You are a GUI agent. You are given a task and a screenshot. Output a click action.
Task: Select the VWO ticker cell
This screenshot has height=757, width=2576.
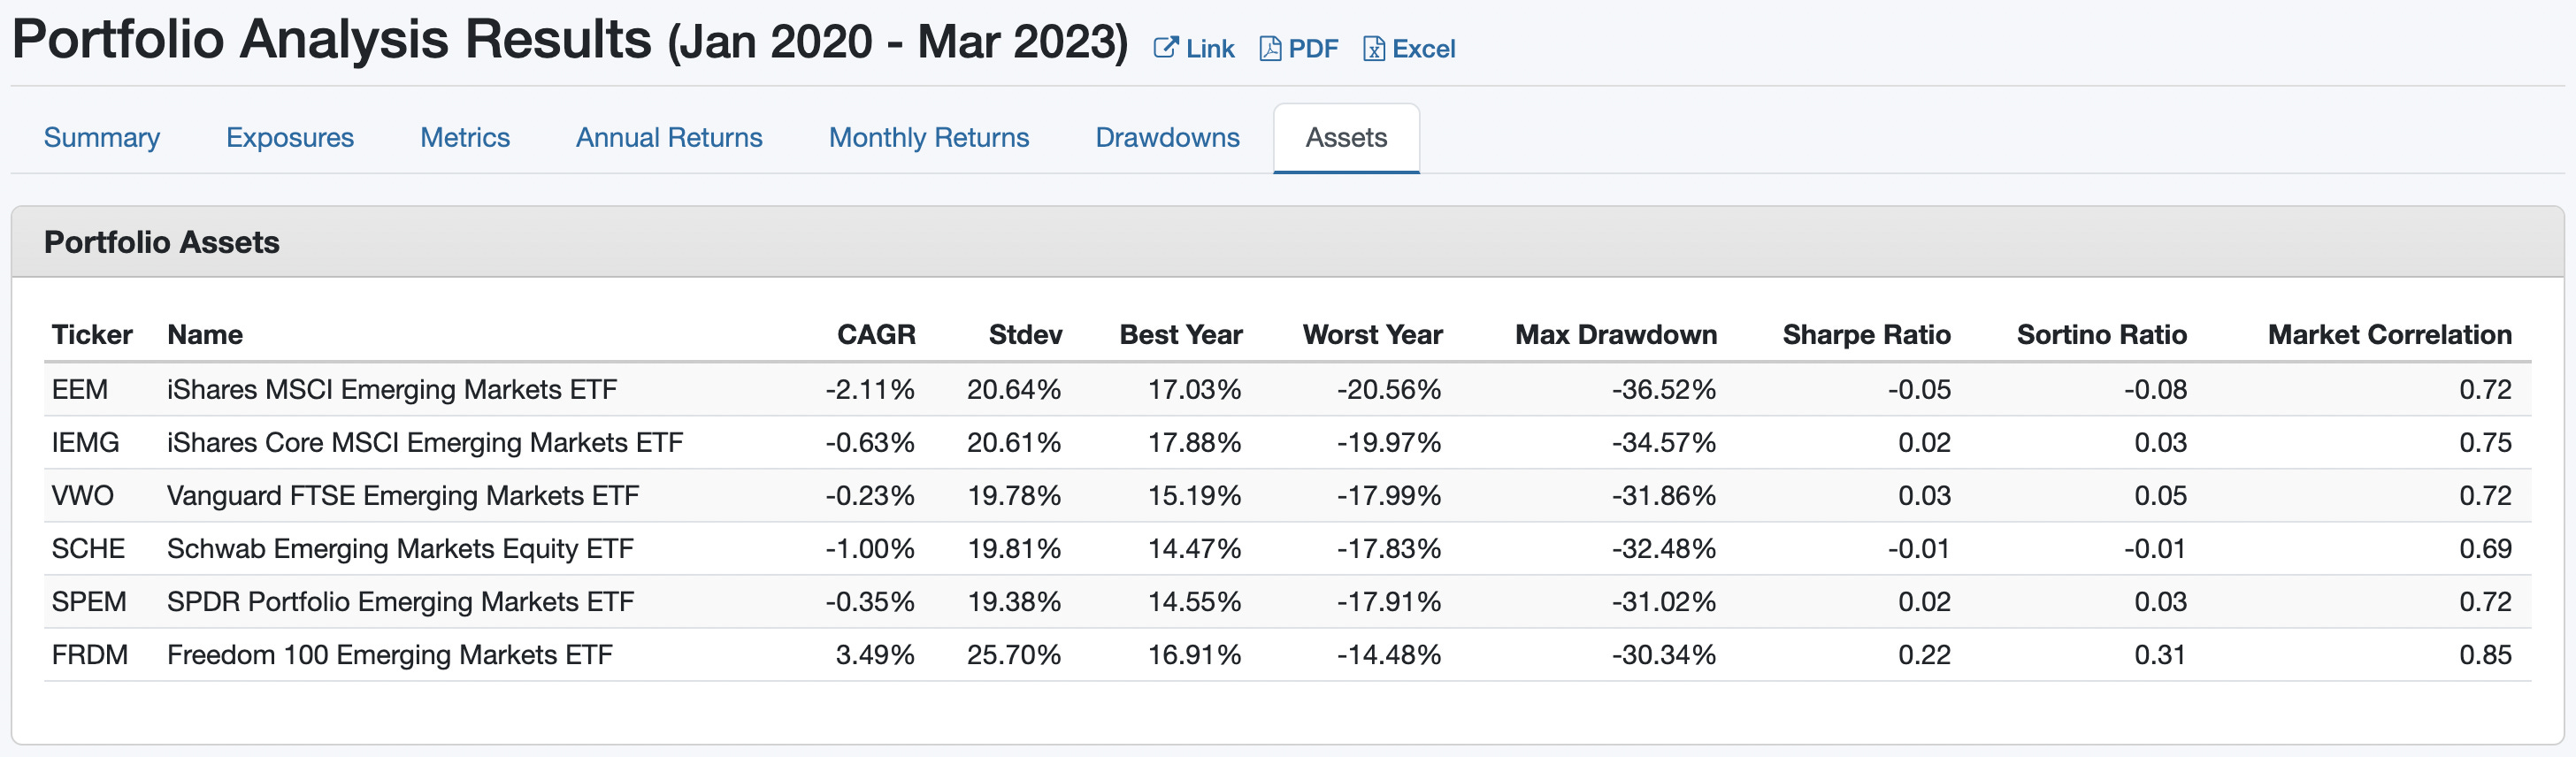(83, 495)
